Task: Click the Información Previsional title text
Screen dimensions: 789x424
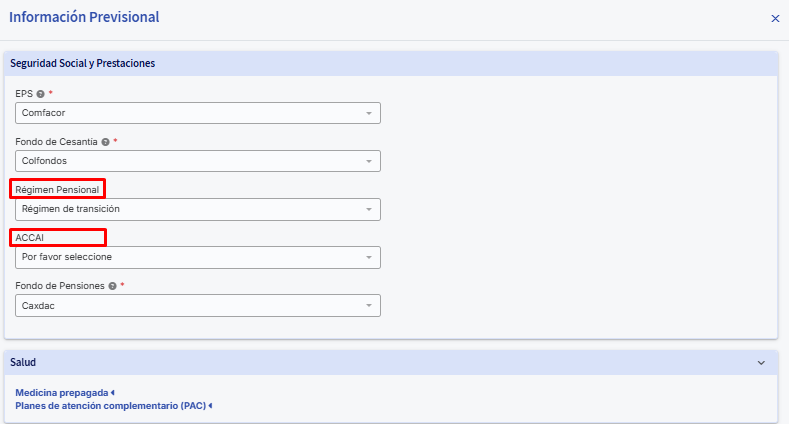Action: 84,17
